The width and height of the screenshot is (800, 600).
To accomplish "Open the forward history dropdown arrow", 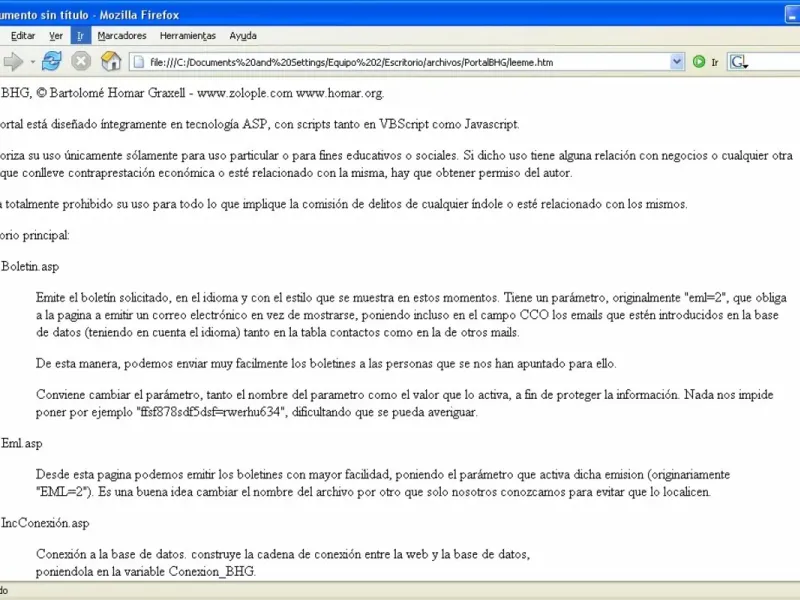I will point(33,62).
